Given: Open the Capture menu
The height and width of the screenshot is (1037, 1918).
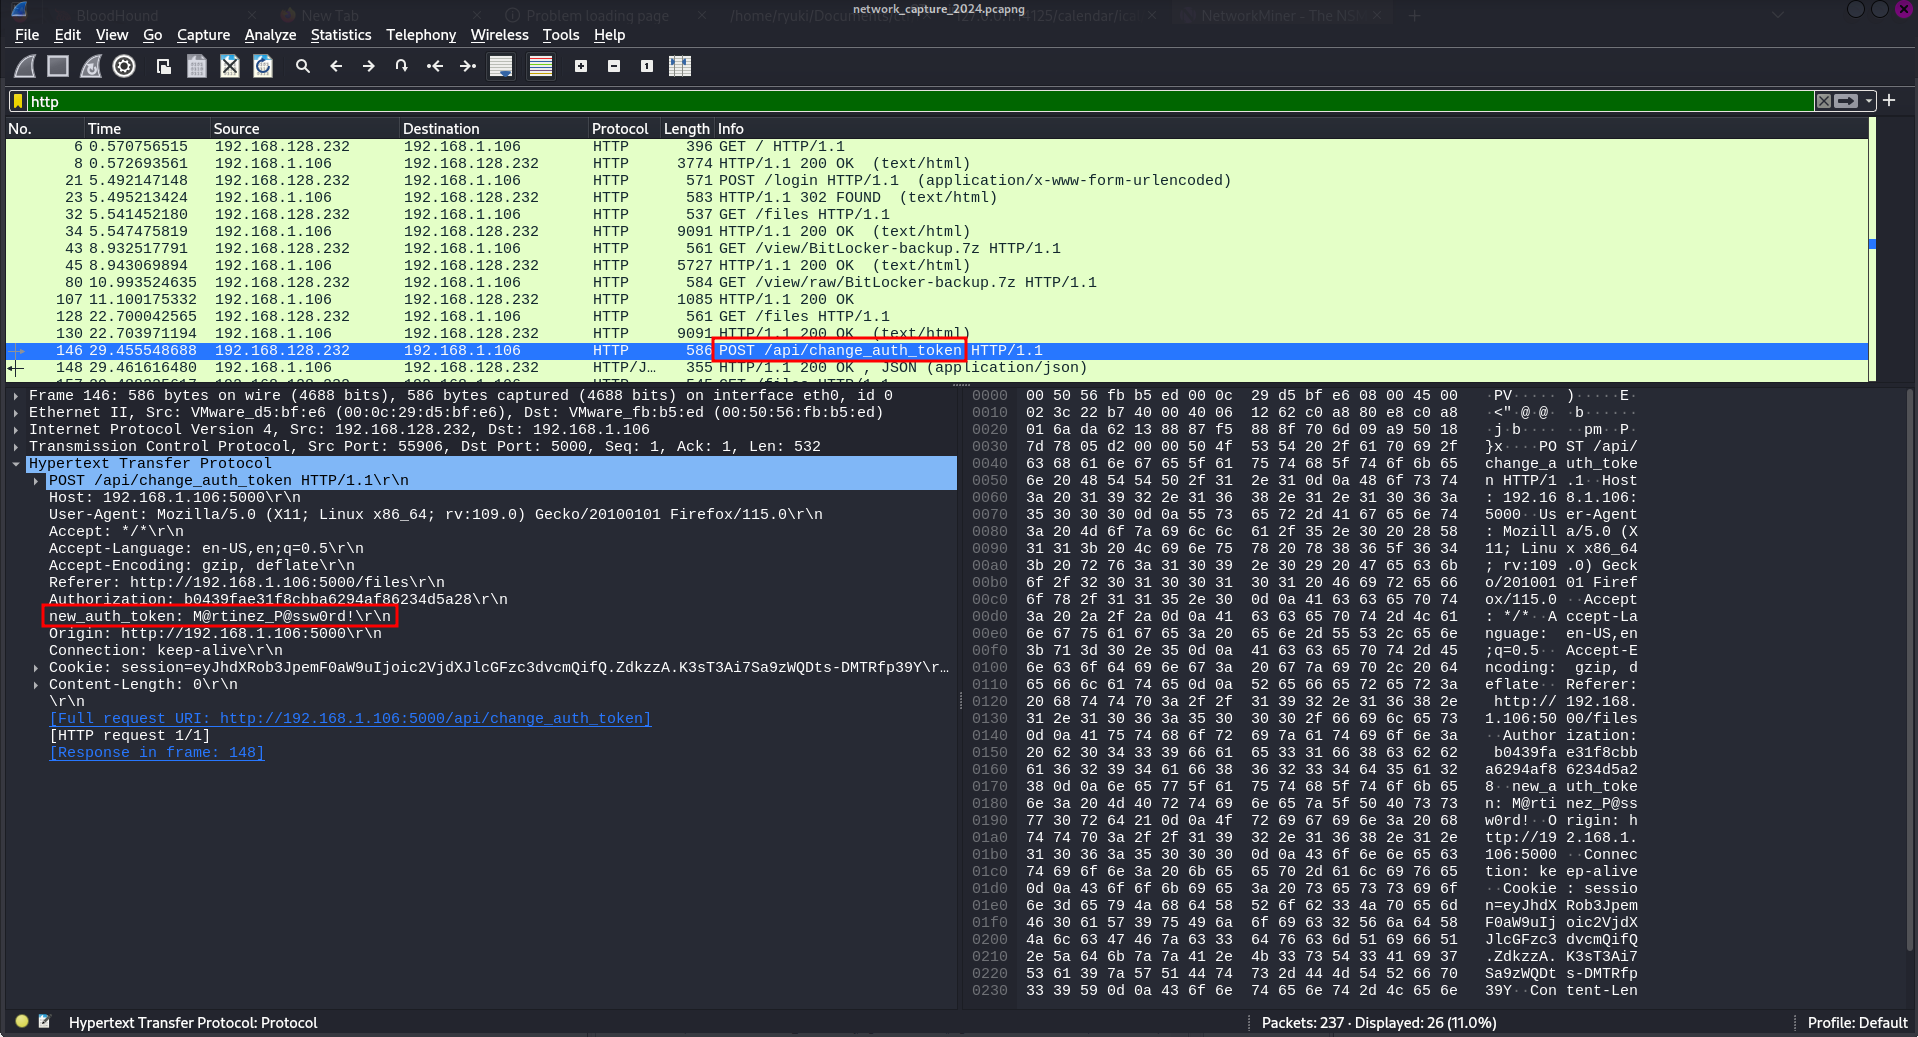Looking at the screenshot, I should coord(203,35).
